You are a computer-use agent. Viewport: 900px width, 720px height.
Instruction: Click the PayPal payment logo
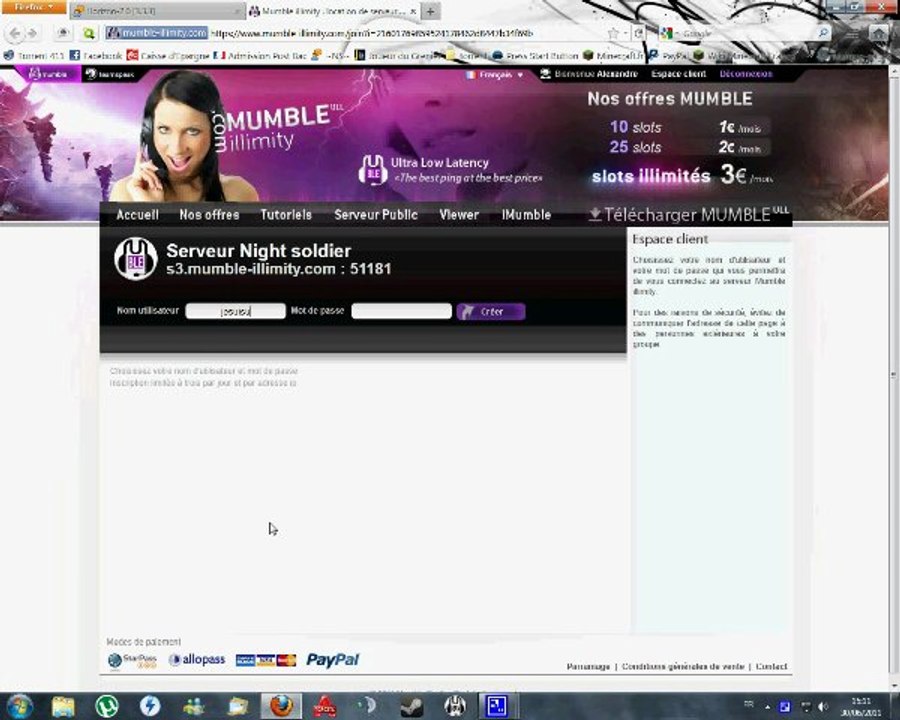332,660
